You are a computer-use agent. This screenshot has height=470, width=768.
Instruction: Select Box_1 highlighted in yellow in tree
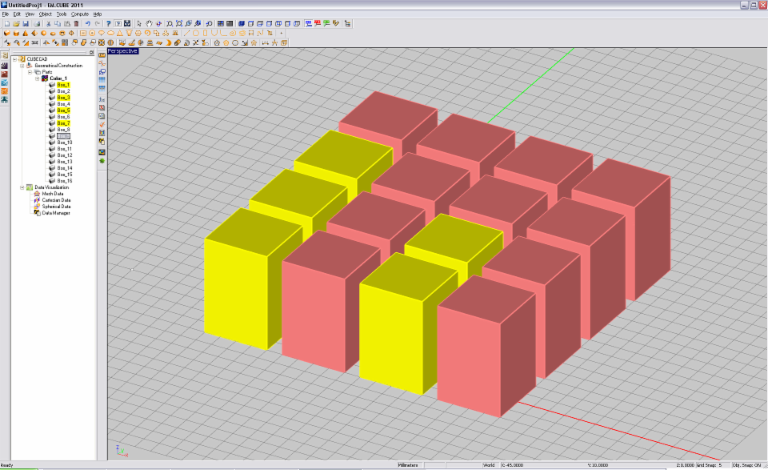(63, 85)
